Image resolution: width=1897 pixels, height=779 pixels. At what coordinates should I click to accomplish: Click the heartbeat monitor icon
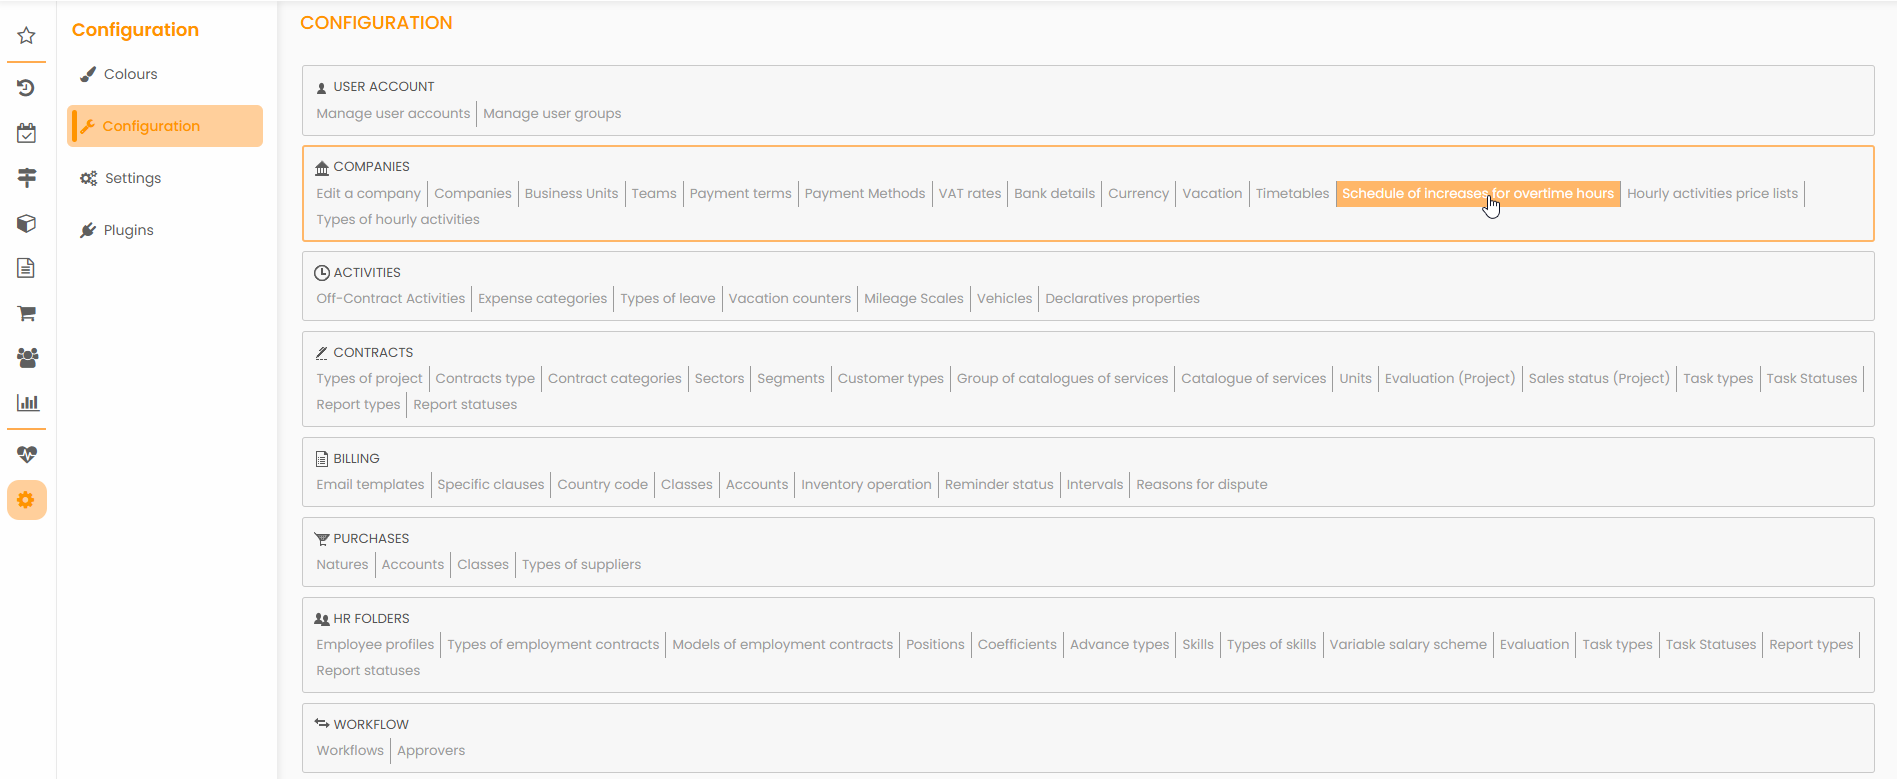click(x=27, y=455)
